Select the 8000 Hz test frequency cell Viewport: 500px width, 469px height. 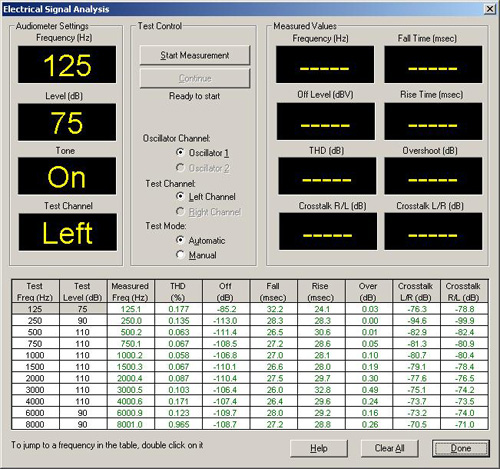[35, 424]
